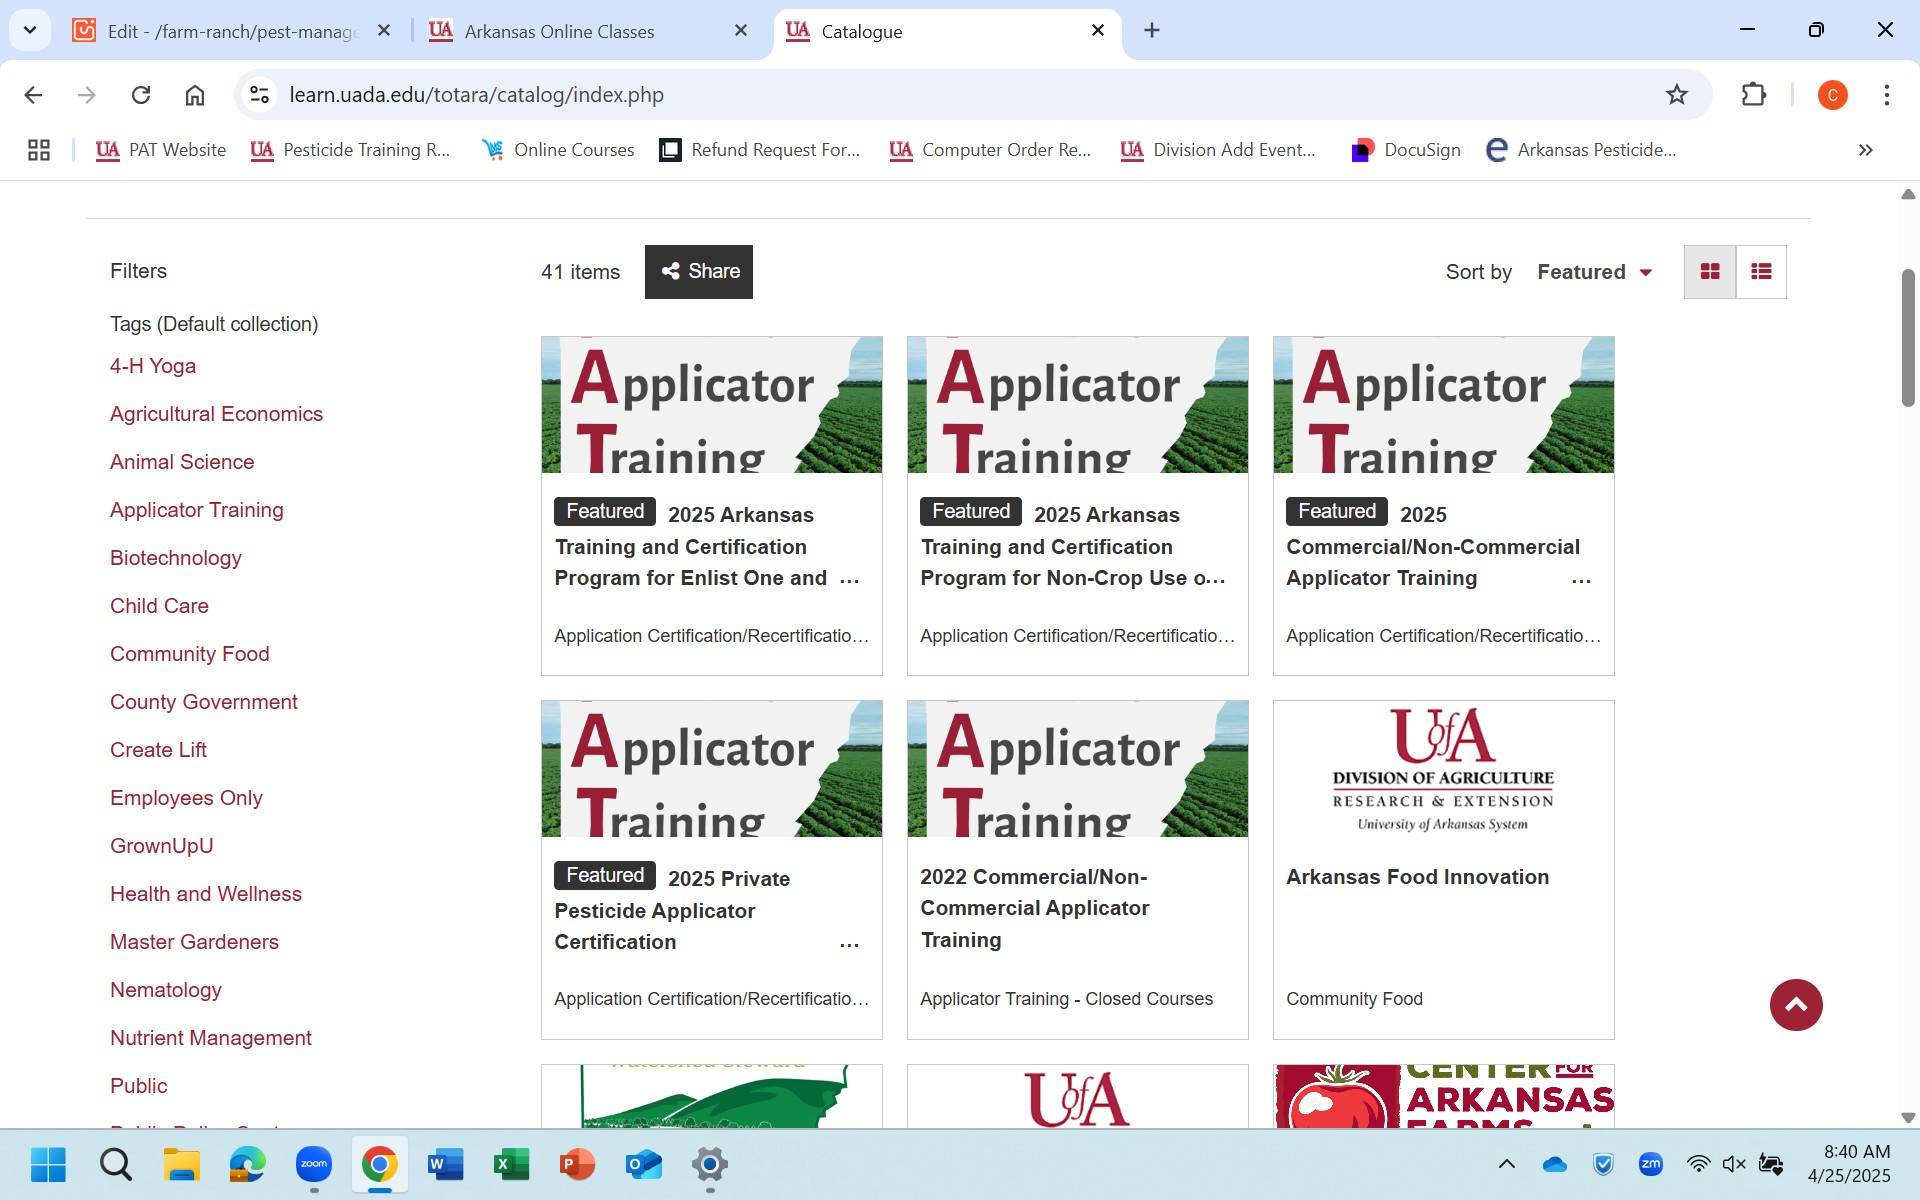Filter by Child Care tag
This screenshot has width=1920, height=1200.
[159, 606]
